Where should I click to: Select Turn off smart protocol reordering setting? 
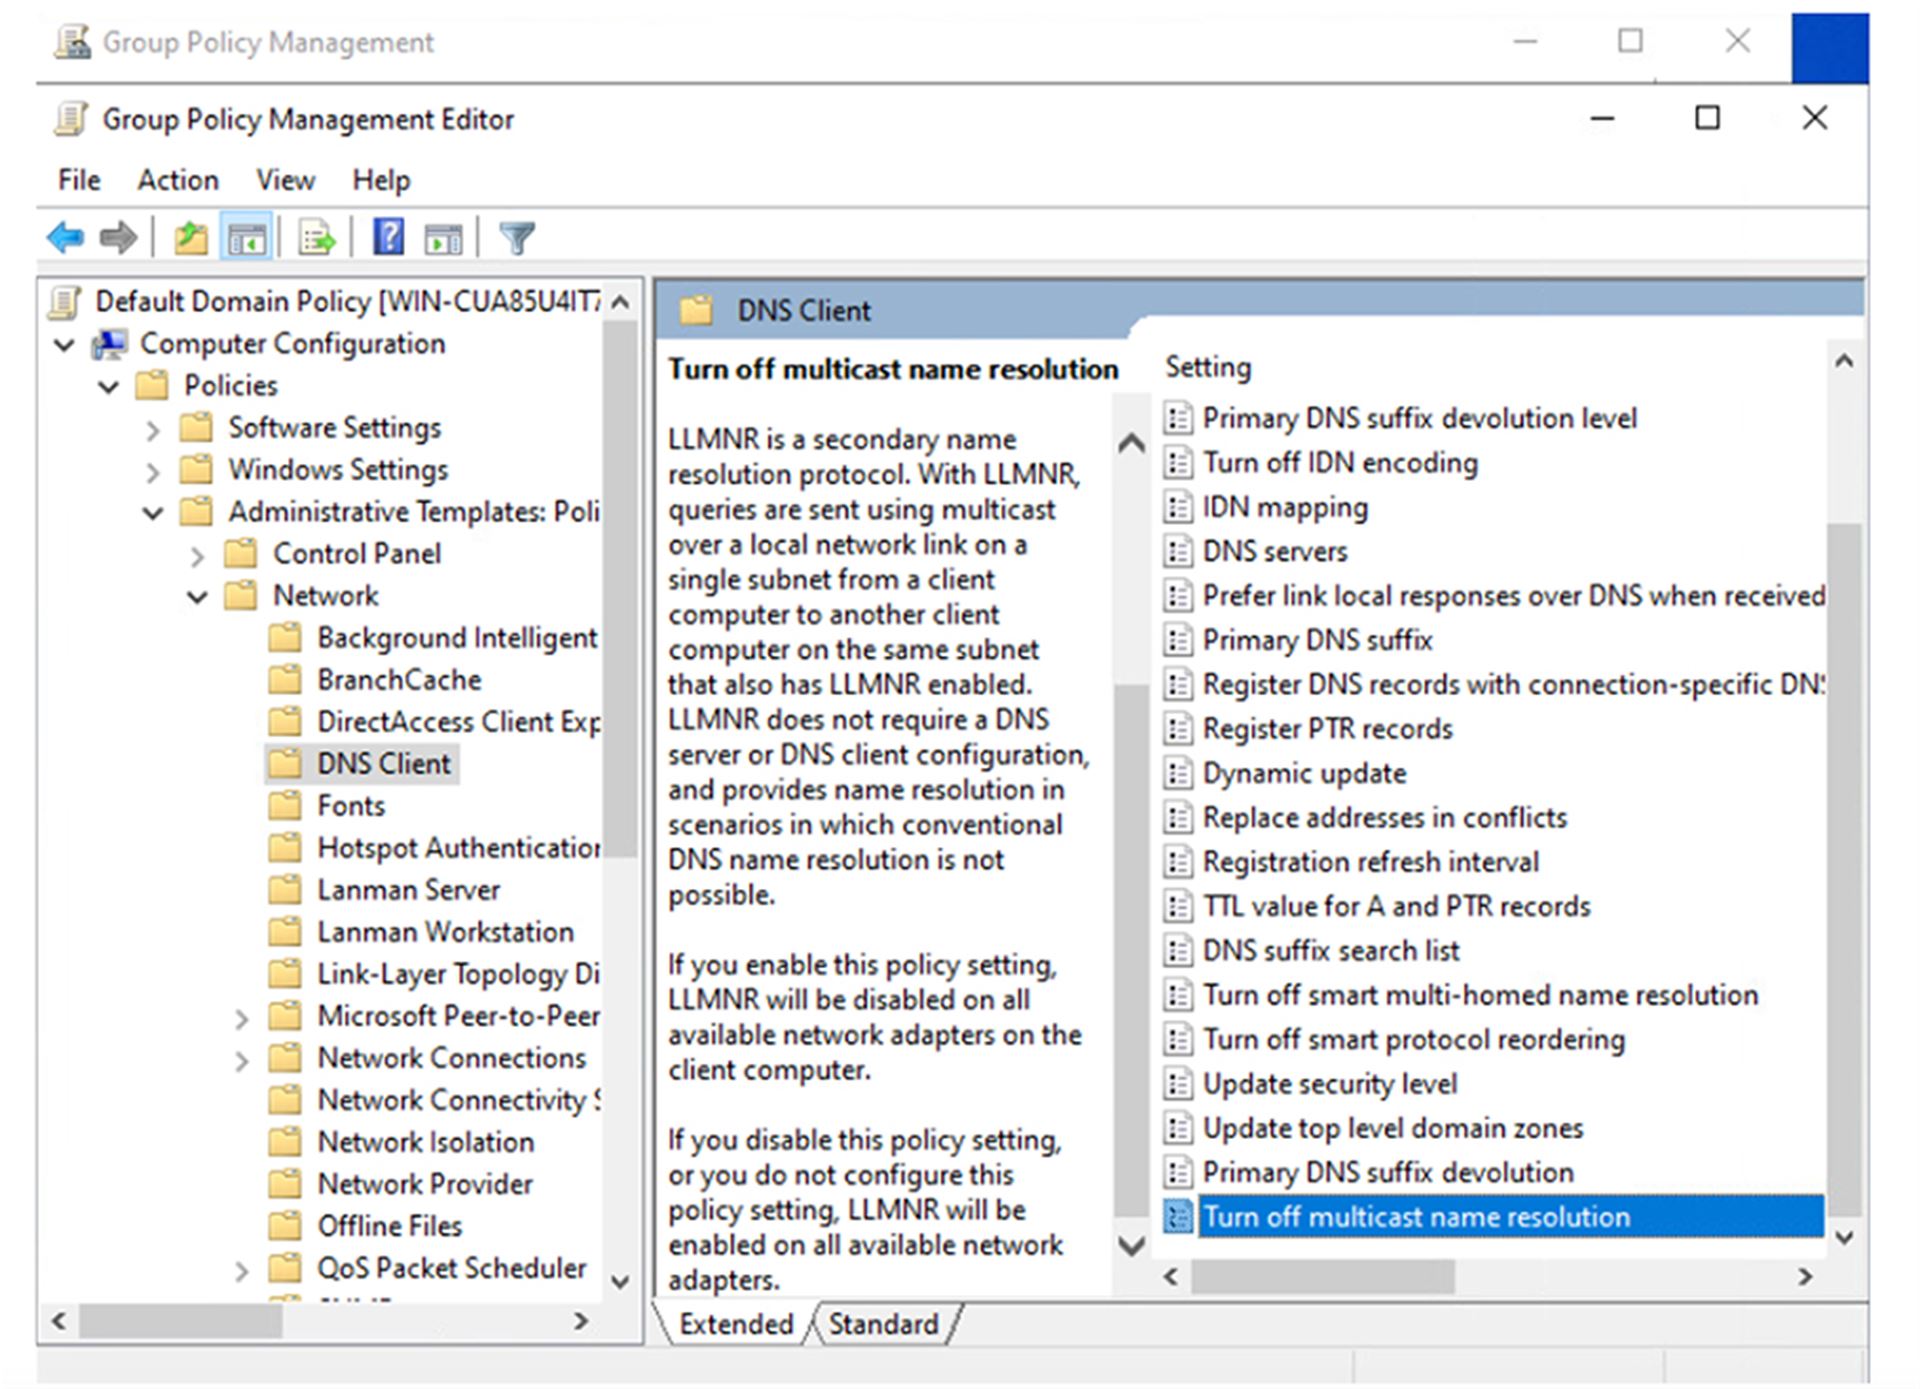point(1413,1039)
